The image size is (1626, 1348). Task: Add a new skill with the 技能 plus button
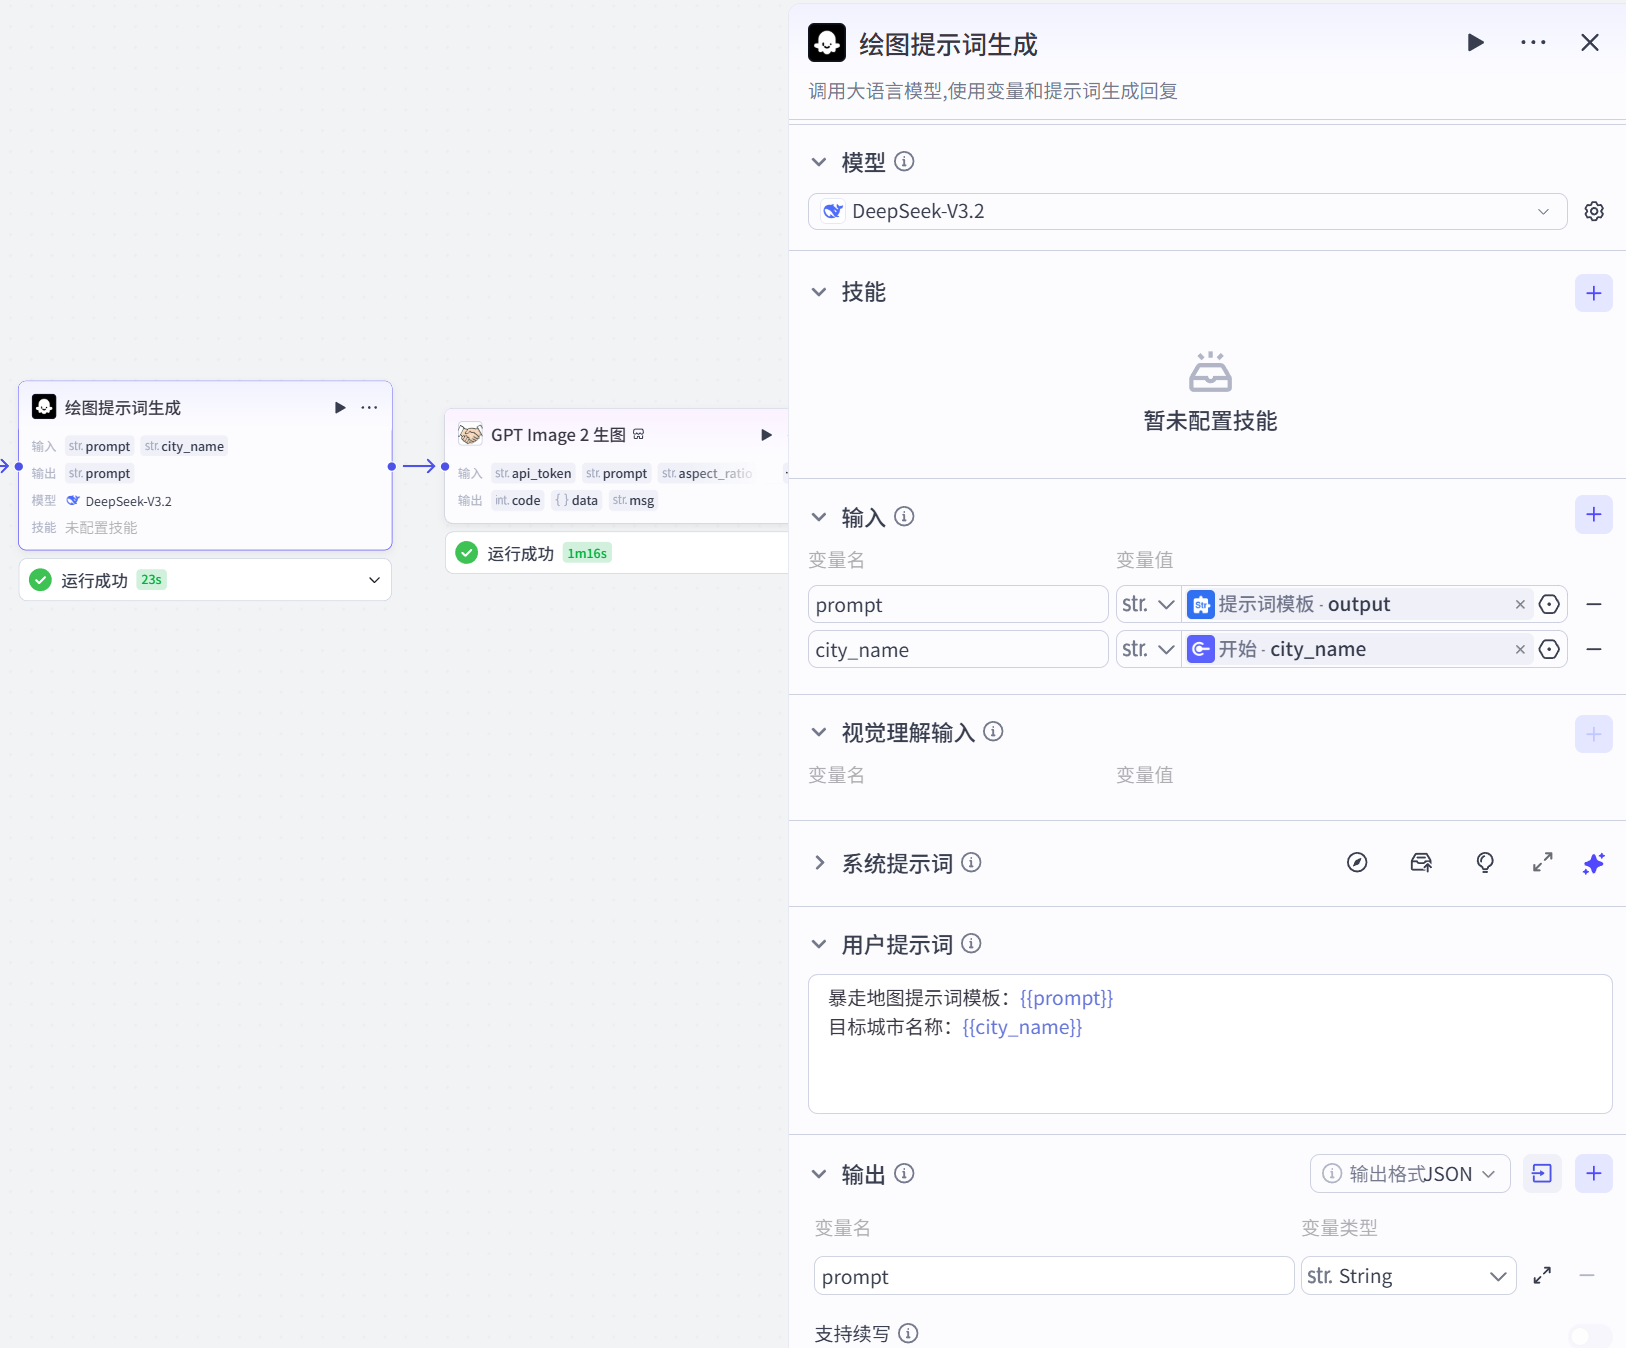click(x=1593, y=293)
